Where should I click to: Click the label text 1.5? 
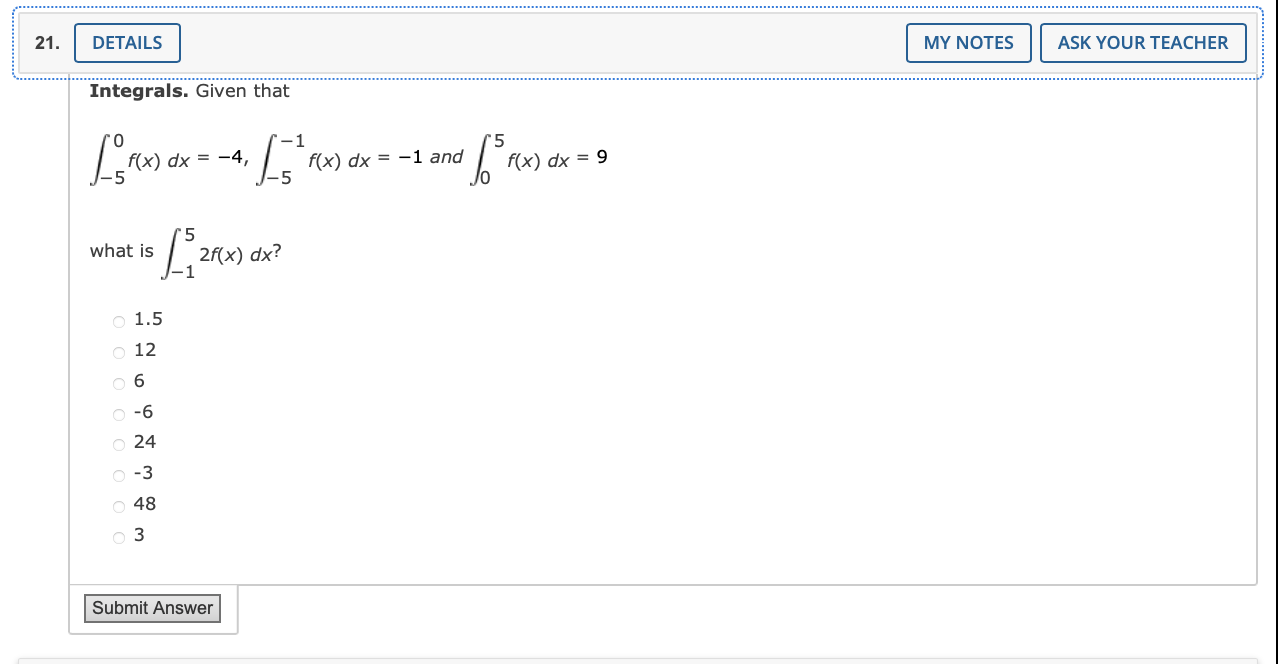[x=148, y=320]
